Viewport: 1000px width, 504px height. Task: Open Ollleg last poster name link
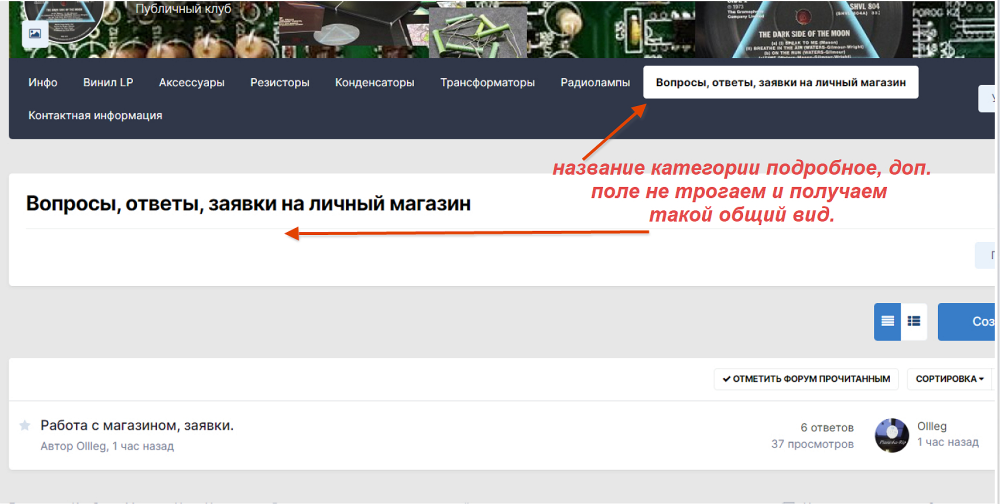coord(932,426)
